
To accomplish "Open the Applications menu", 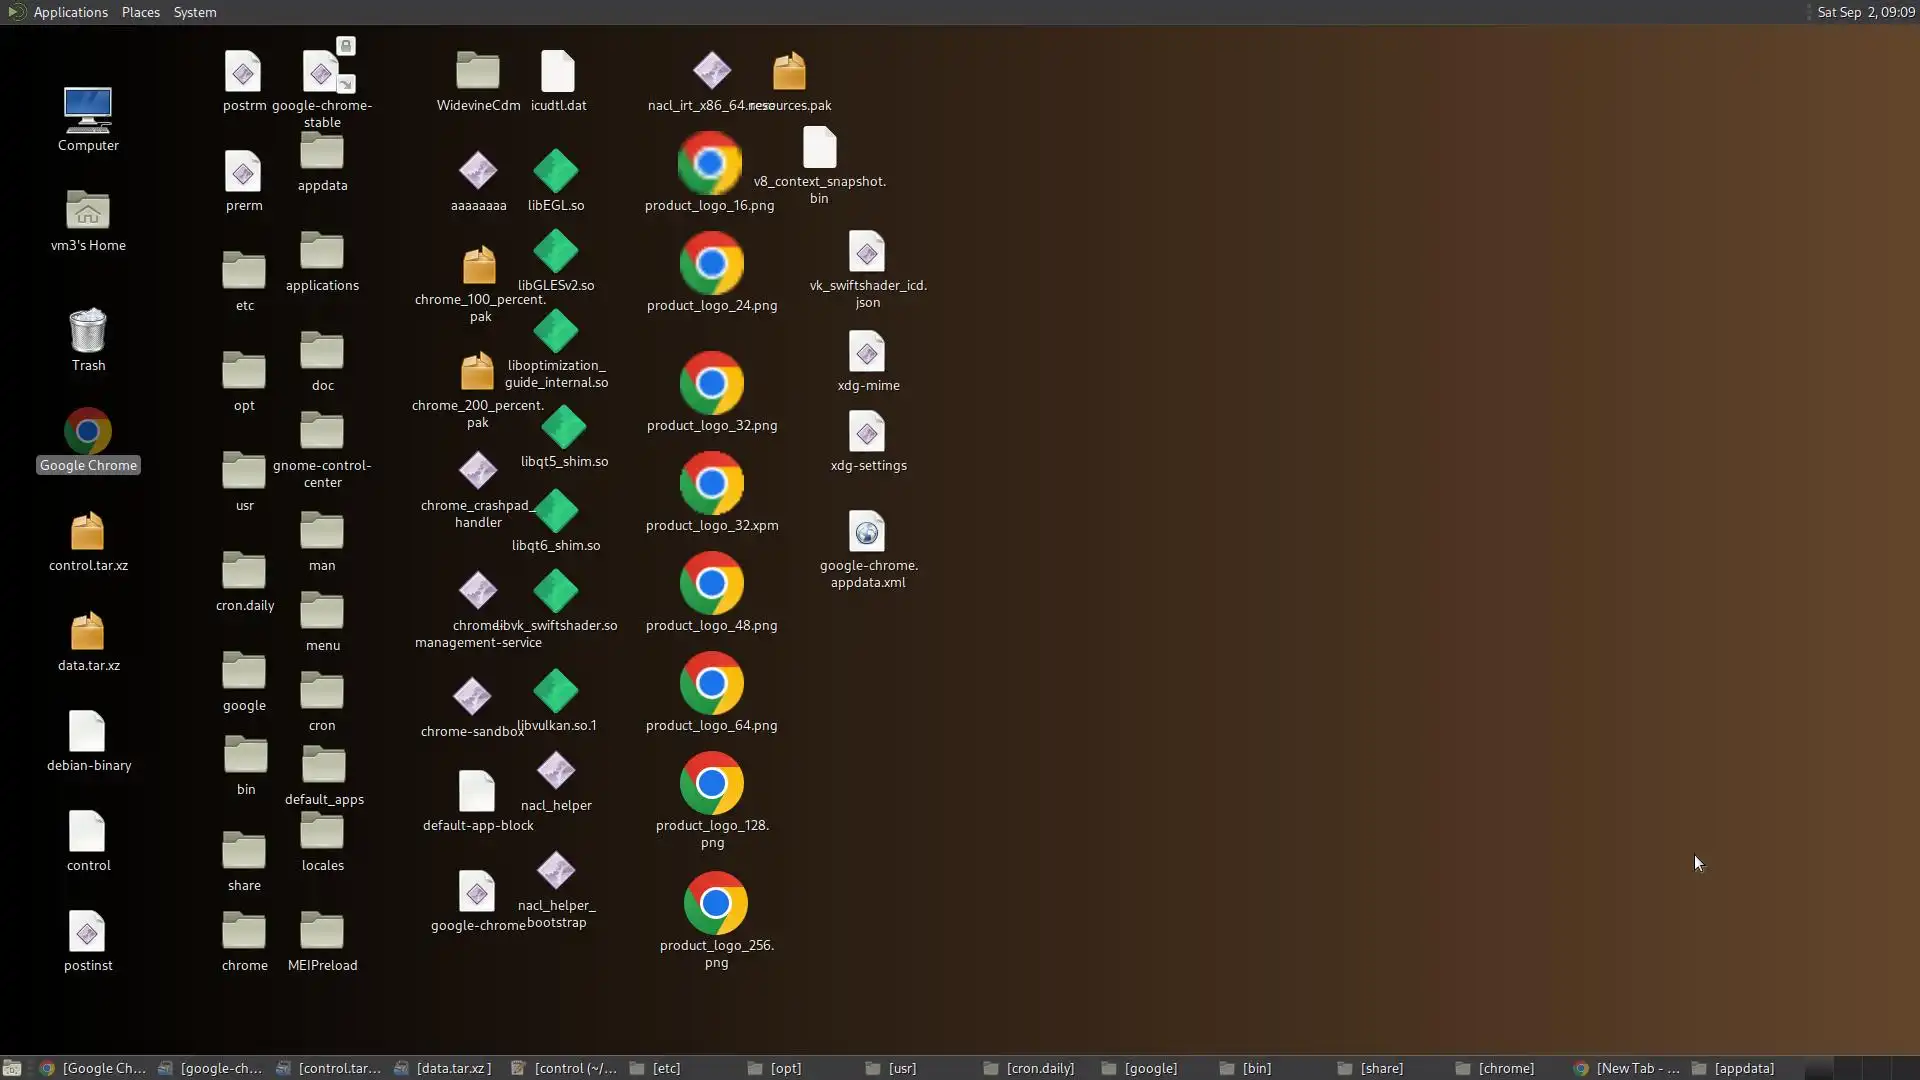I will click(70, 12).
